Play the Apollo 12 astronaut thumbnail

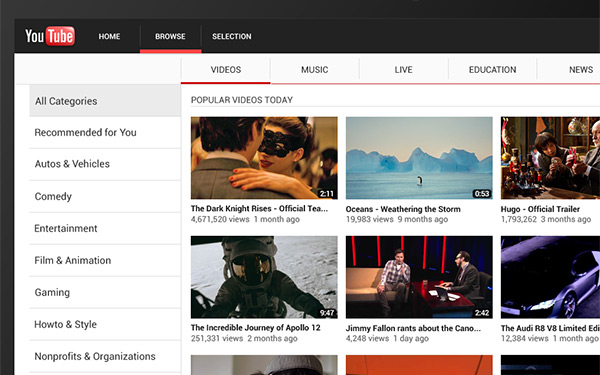(264, 277)
